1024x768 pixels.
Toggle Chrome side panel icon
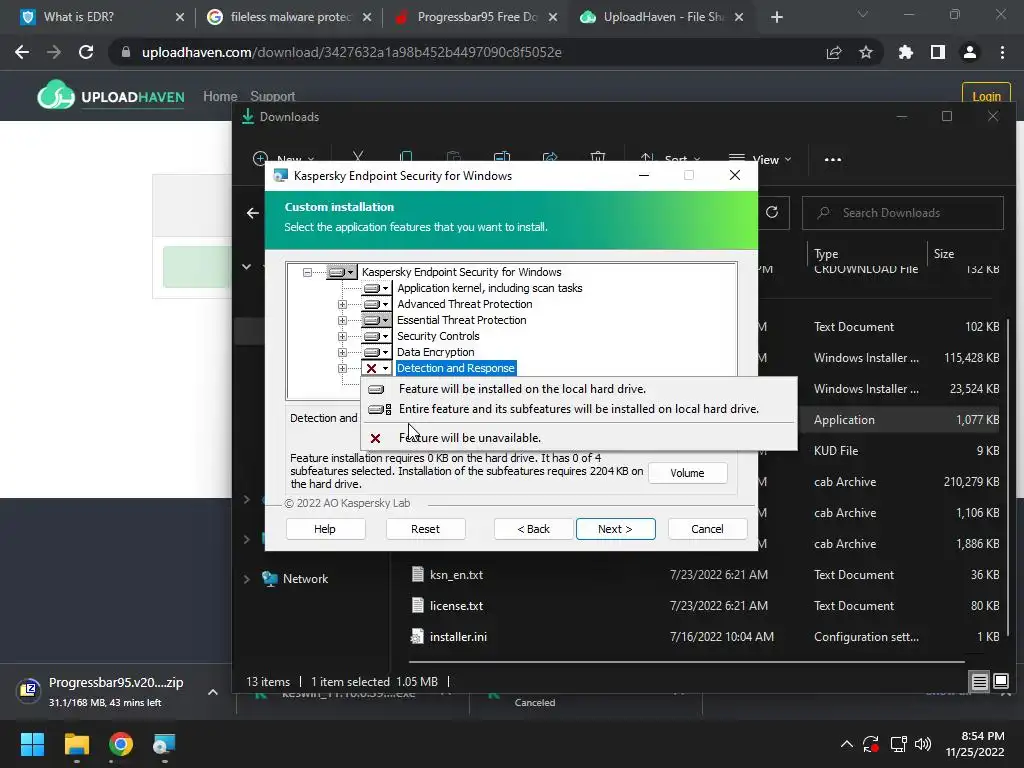(938, 52)
